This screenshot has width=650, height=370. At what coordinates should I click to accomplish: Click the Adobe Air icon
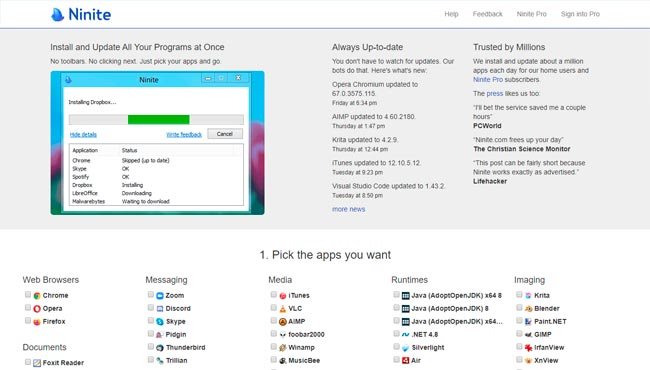406,360
